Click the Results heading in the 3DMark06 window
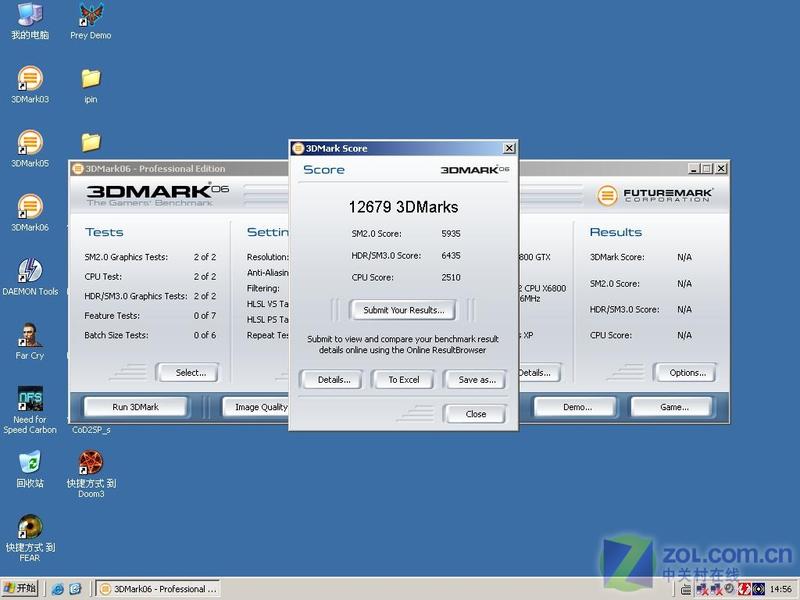This screenshot has width=800, height=600. tap(615, 232)
